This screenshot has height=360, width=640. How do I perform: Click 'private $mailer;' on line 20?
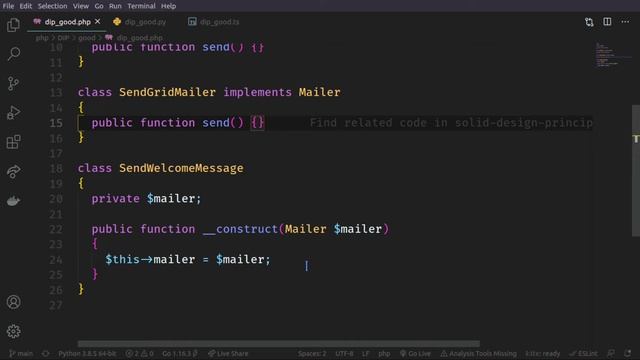click(x=147, y=199)
